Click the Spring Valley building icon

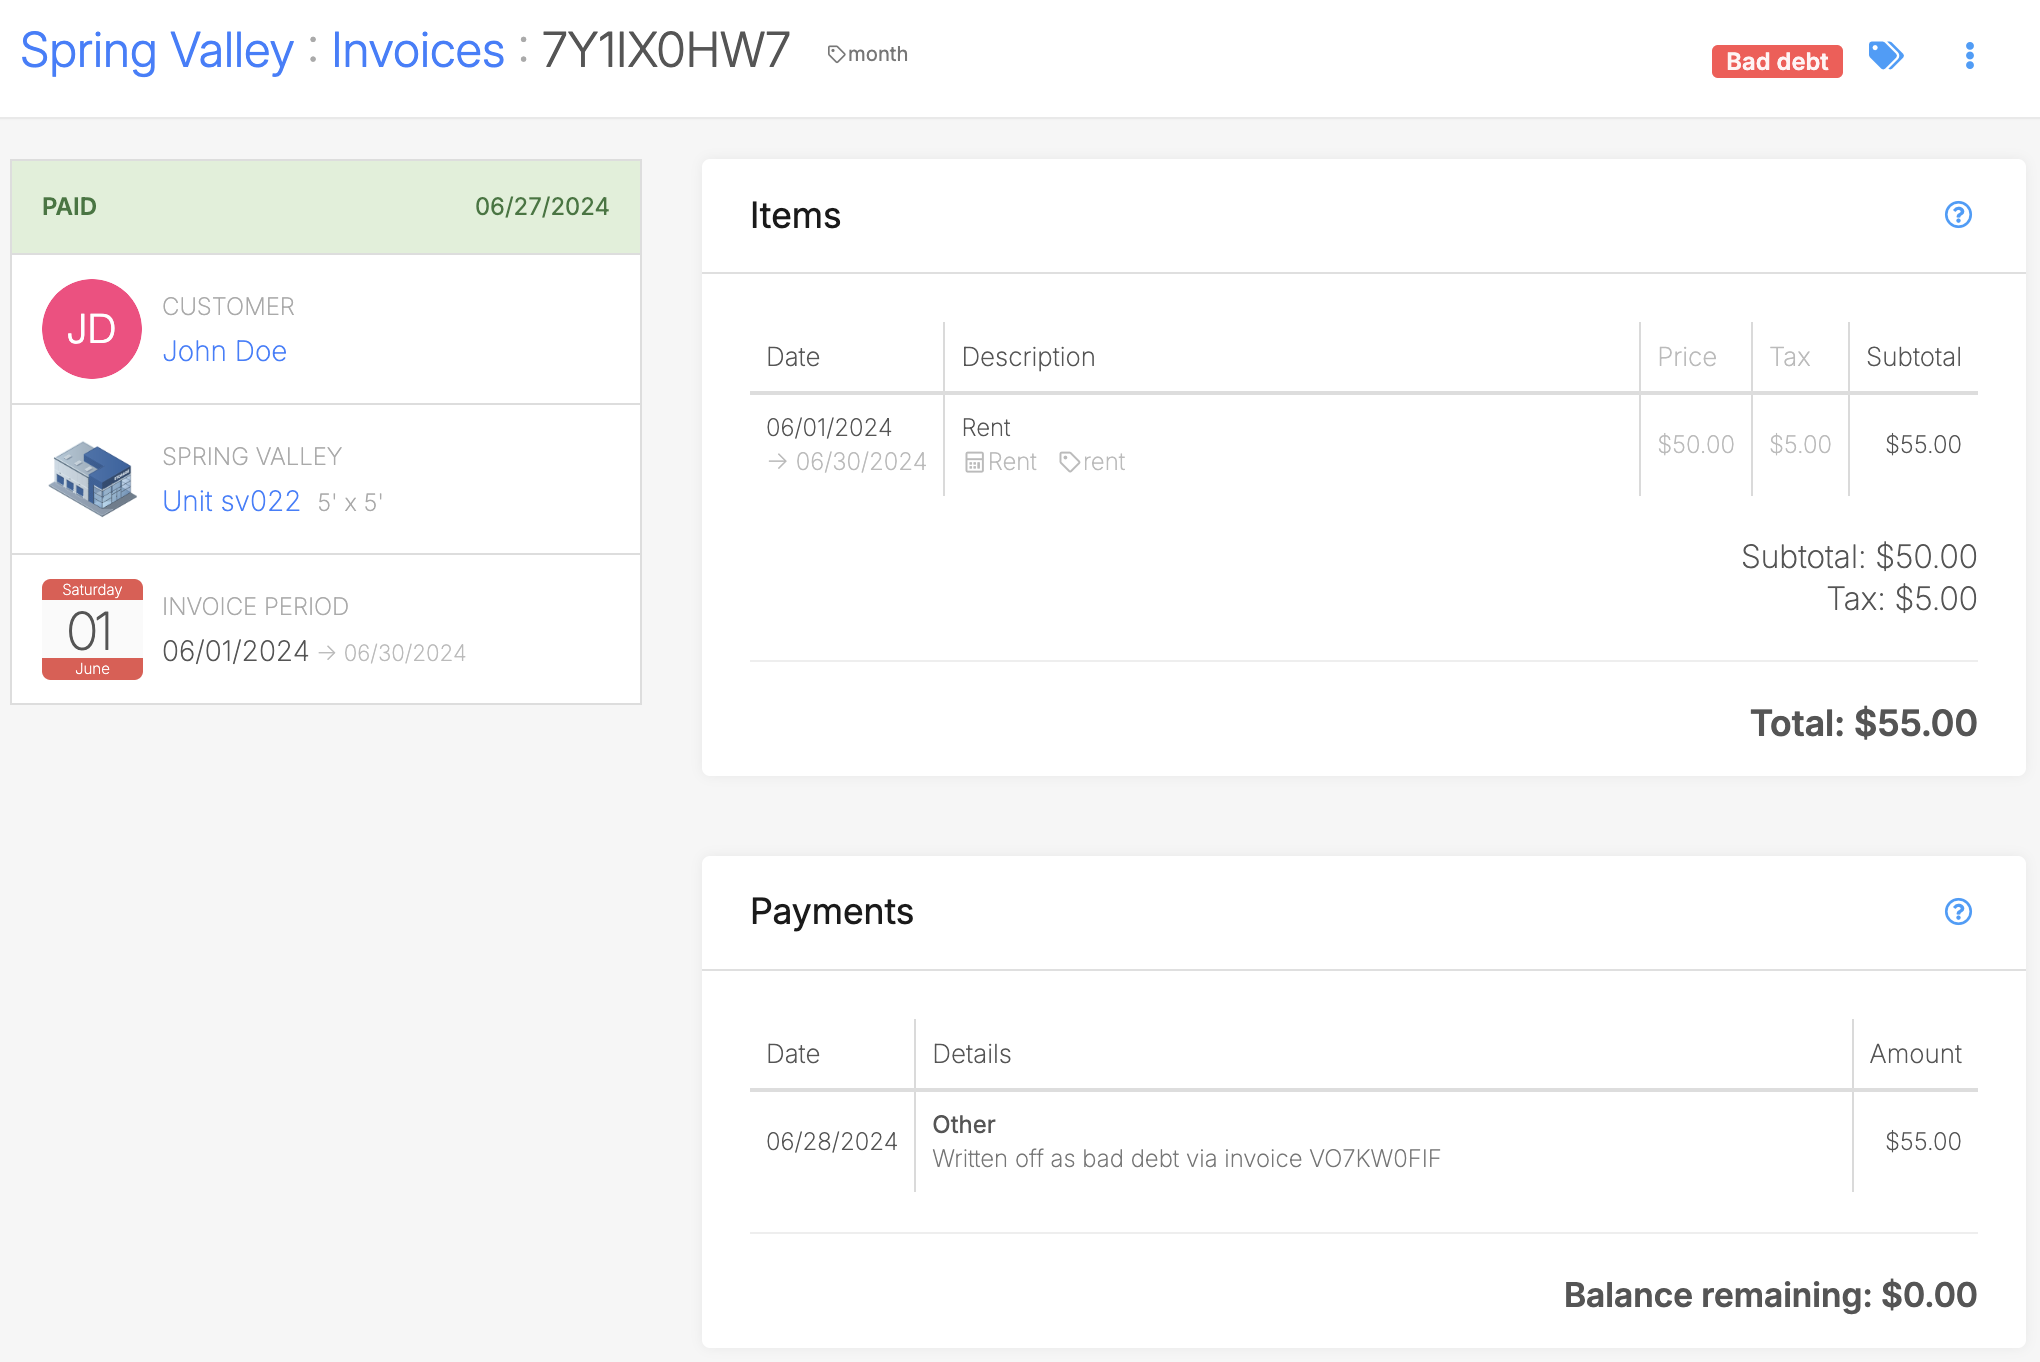tap(92, 479)
